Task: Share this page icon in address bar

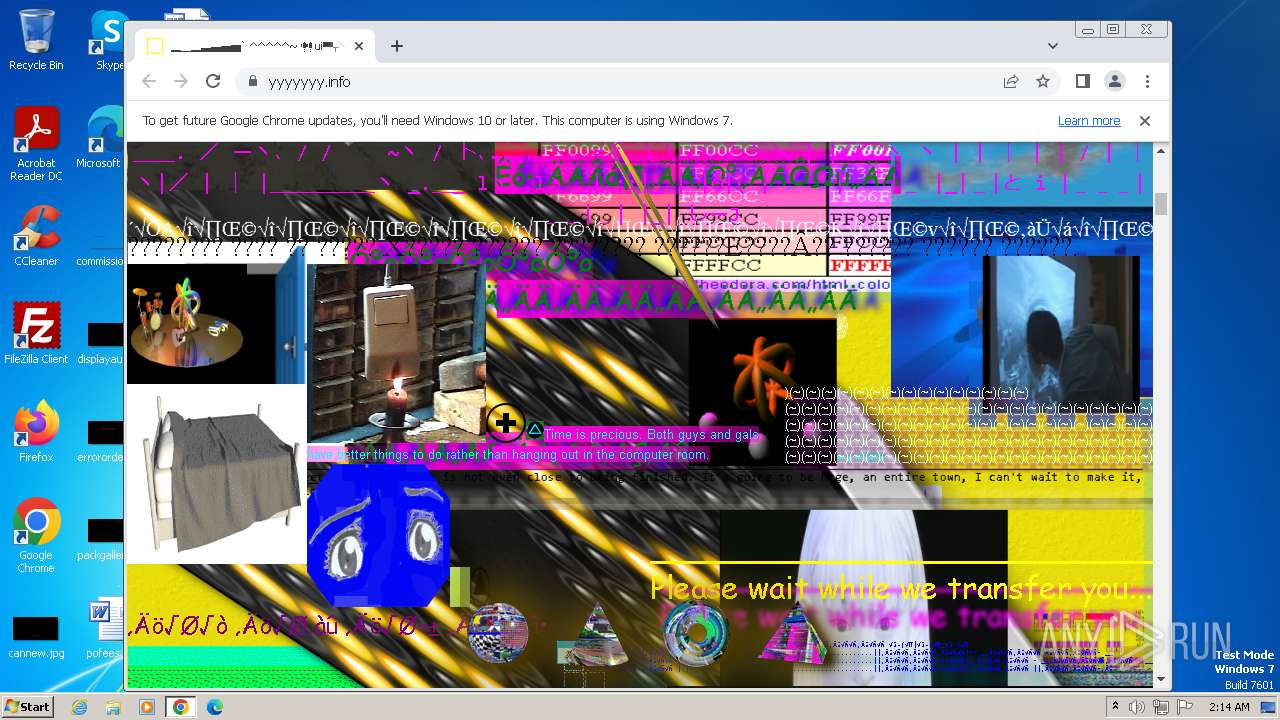Action: [1011, 82]
